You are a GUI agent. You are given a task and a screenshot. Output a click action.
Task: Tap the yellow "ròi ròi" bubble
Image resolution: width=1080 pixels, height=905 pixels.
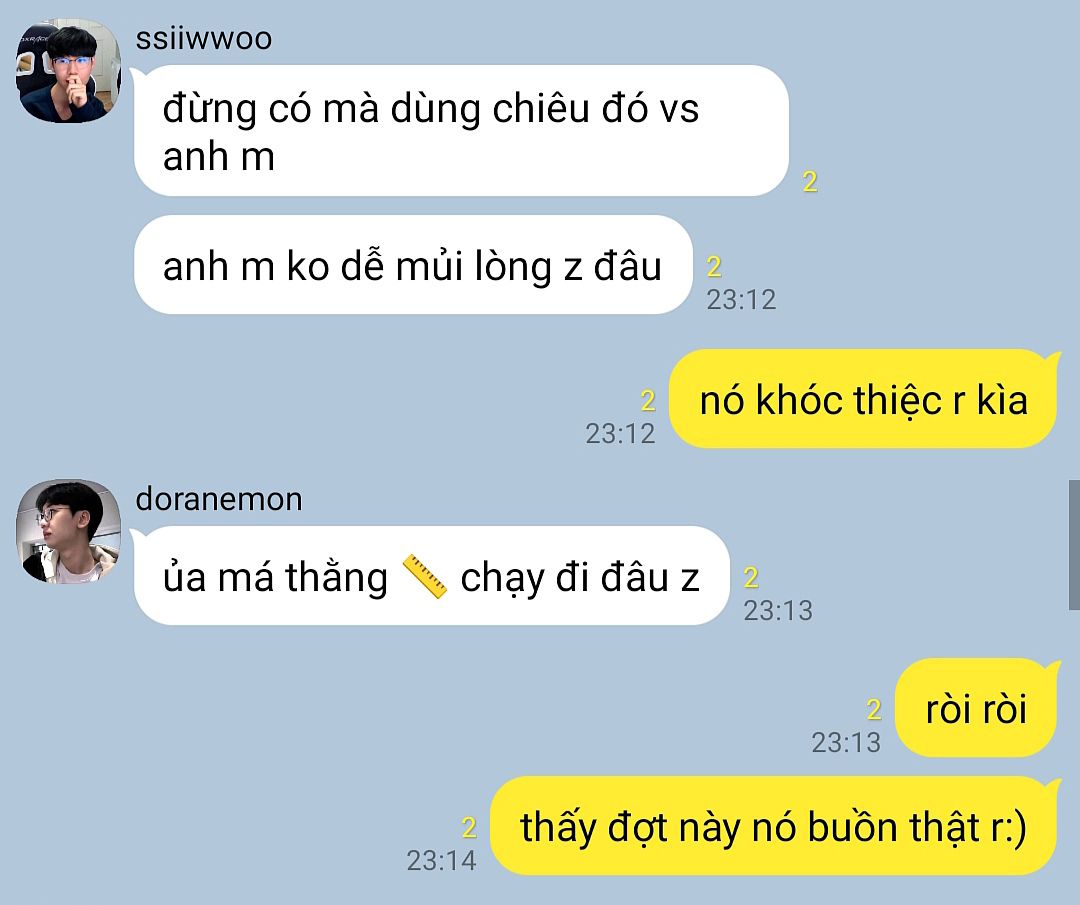coord(975,708)
